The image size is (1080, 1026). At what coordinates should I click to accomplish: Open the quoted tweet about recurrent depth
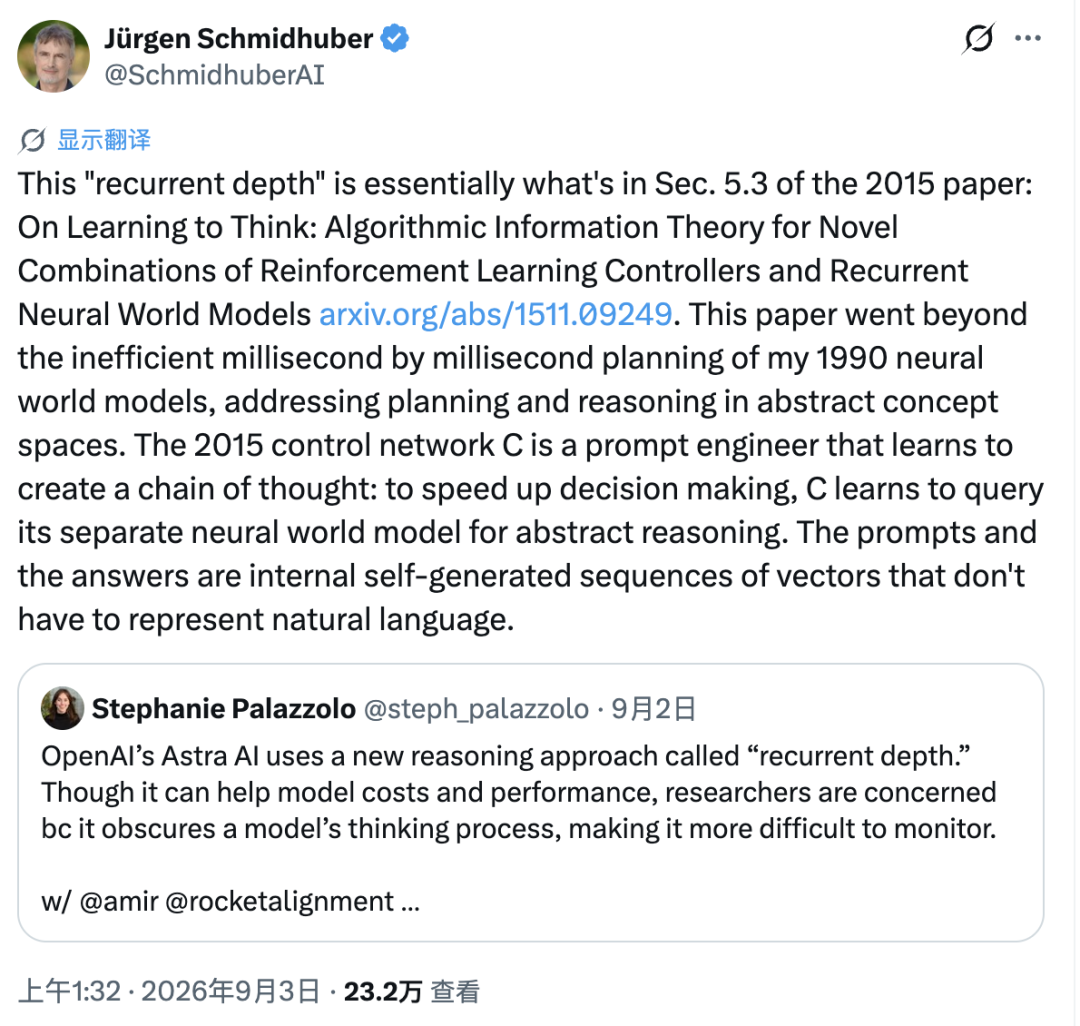tap(530, 802)
